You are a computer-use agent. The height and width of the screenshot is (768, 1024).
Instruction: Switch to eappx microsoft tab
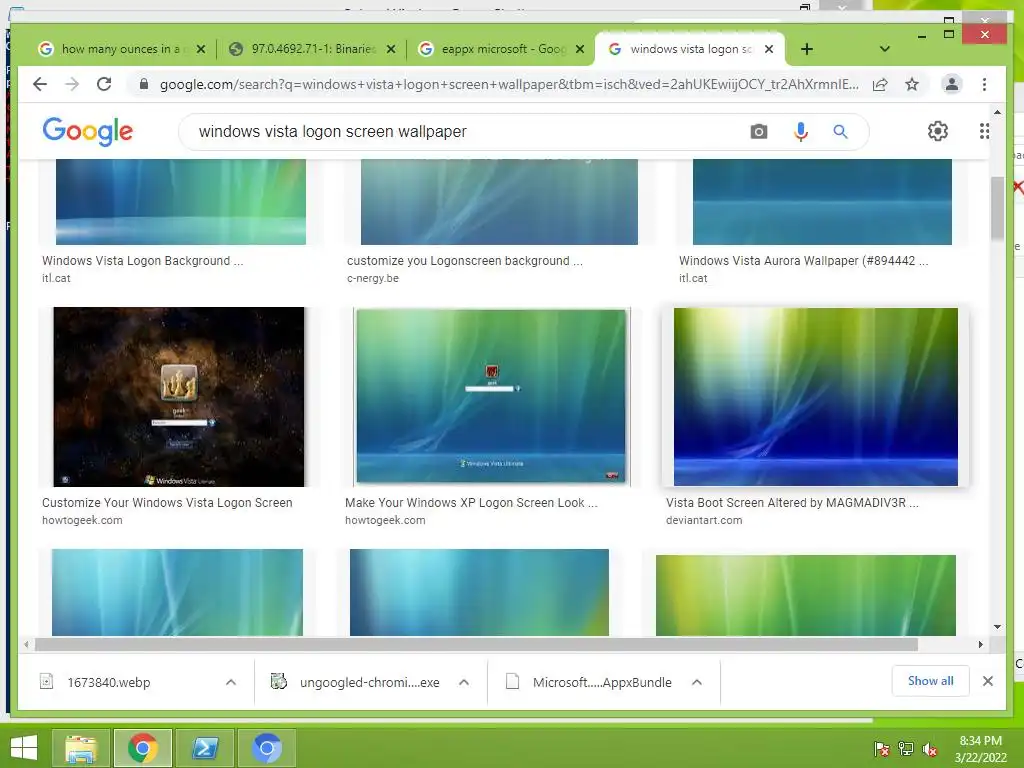point(503,49)
